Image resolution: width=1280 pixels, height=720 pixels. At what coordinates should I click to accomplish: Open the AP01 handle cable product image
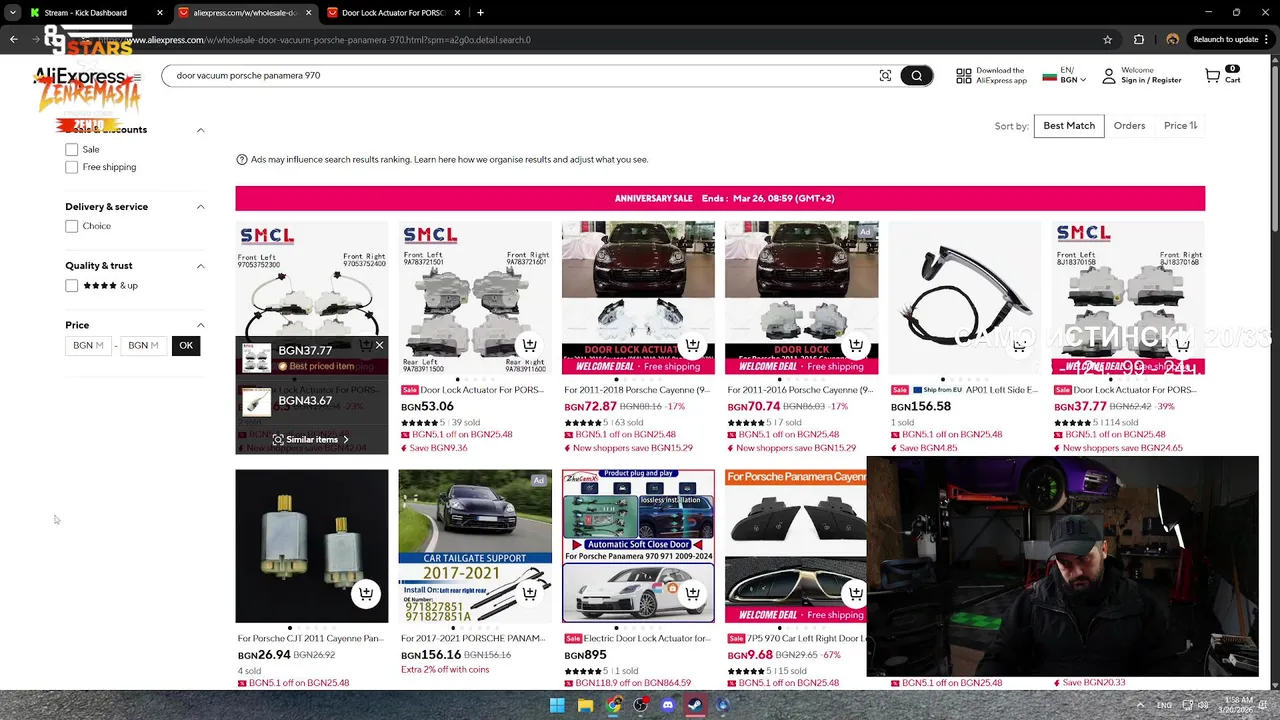click(x=965, y=298)
